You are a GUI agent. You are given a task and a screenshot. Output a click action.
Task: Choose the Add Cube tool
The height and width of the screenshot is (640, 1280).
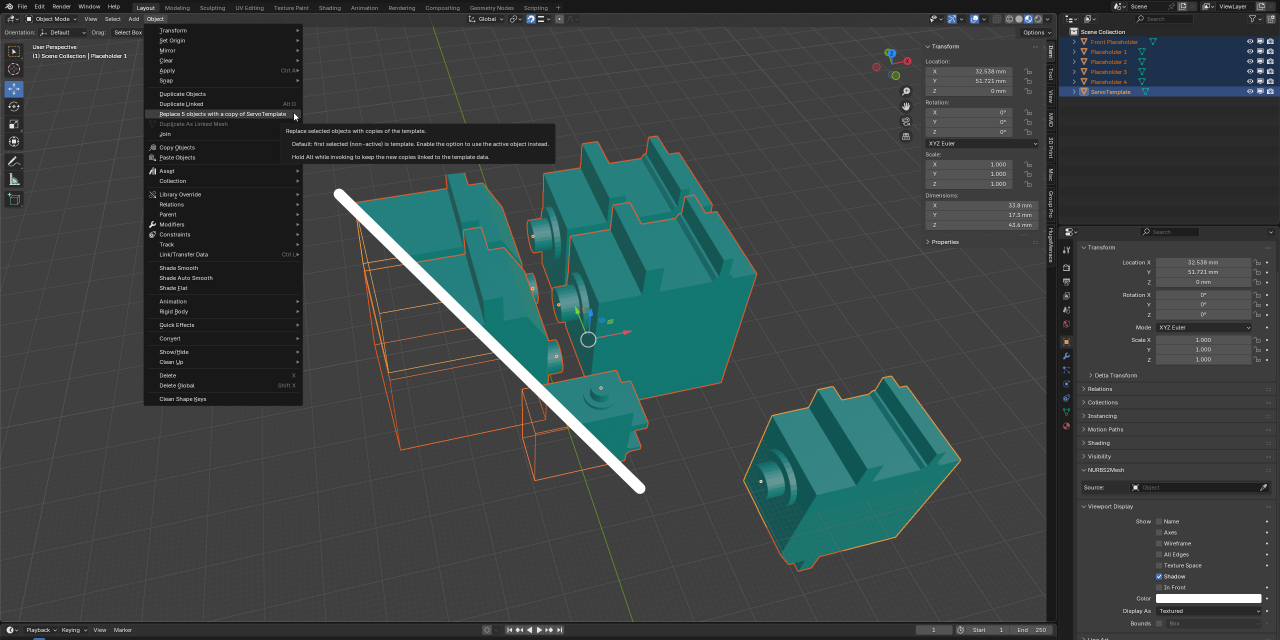14,199
